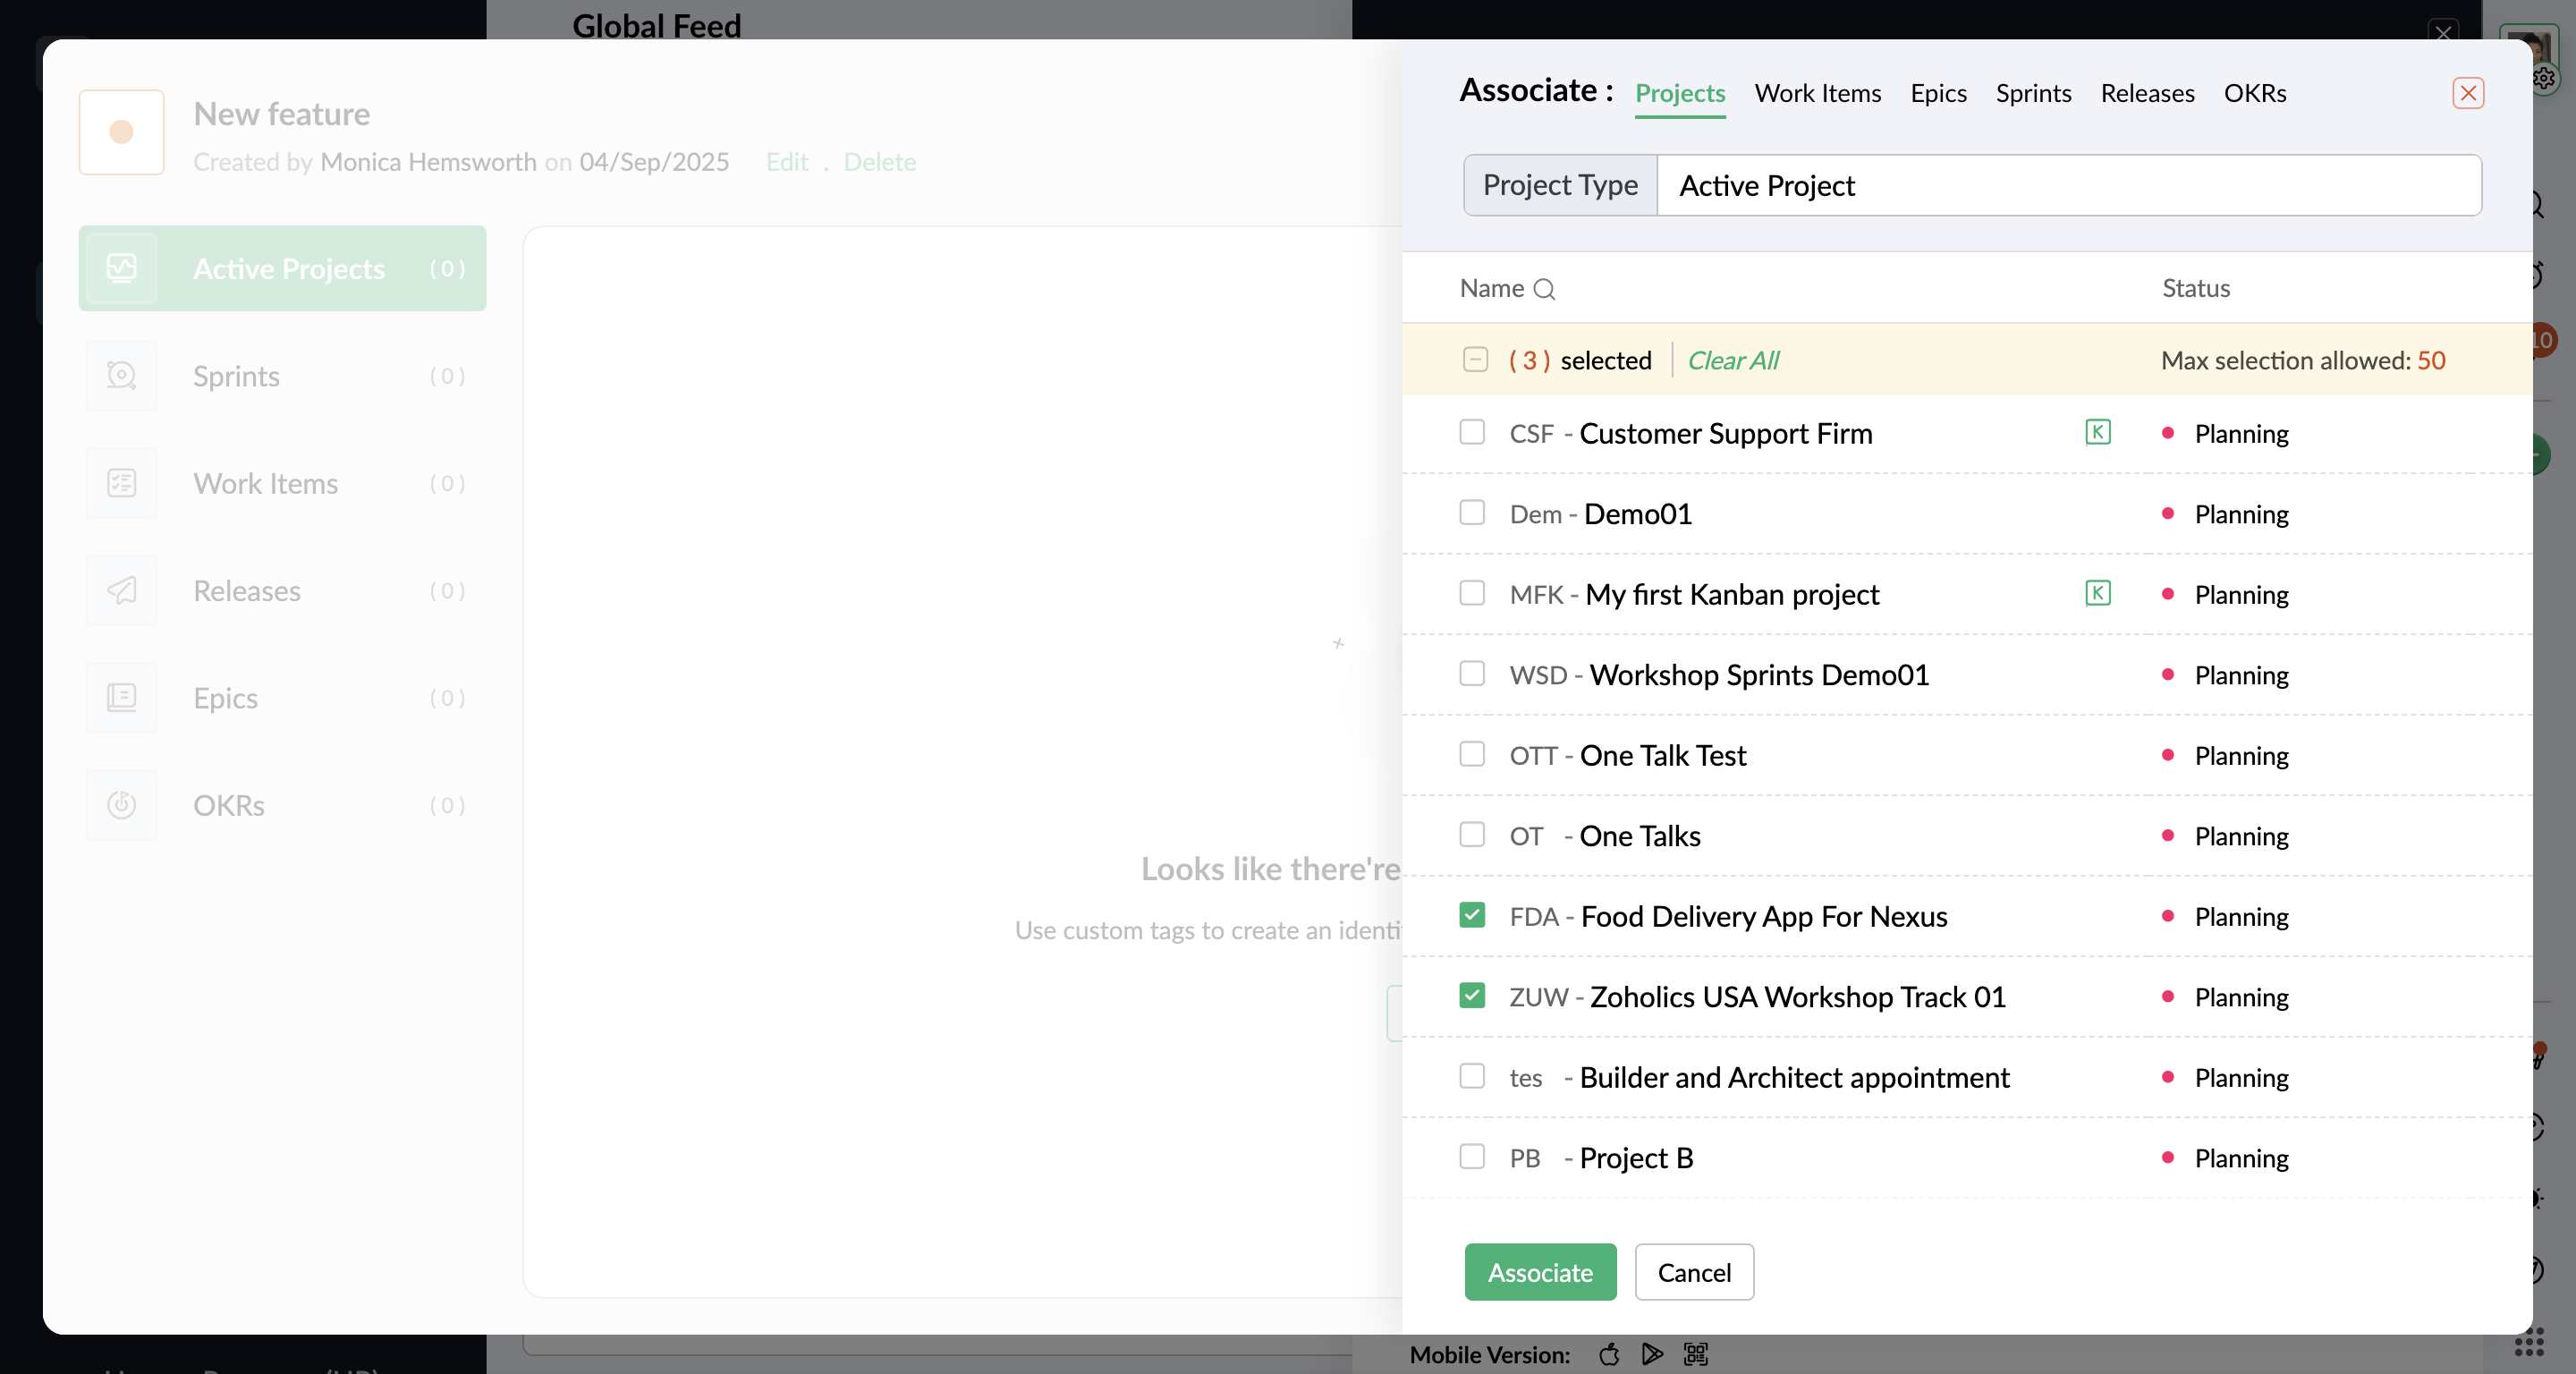Open the OKRs association tab

(x=2254, y=93)
